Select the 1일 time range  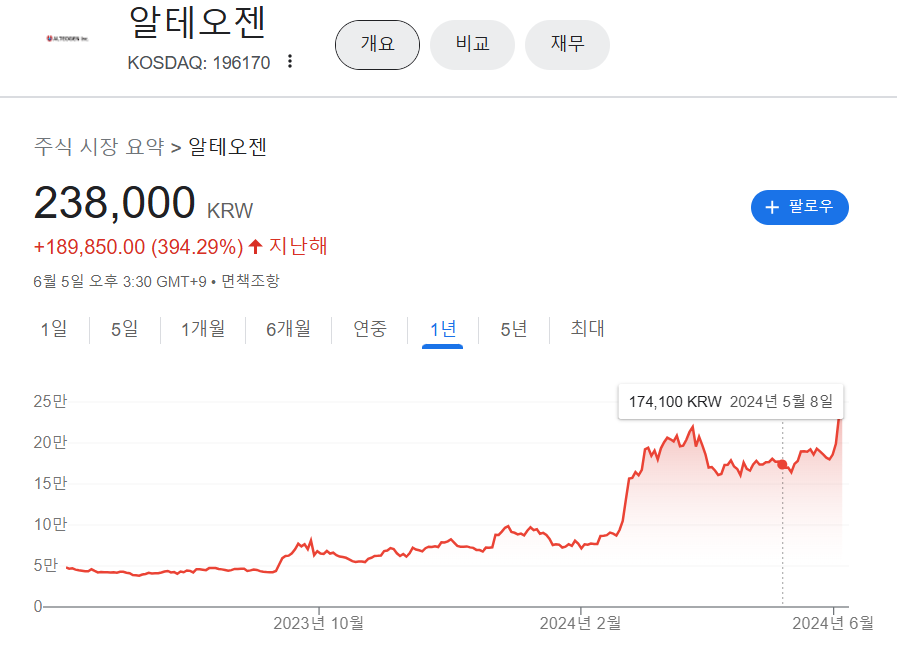pyautogui.click(x=54, y=329)
